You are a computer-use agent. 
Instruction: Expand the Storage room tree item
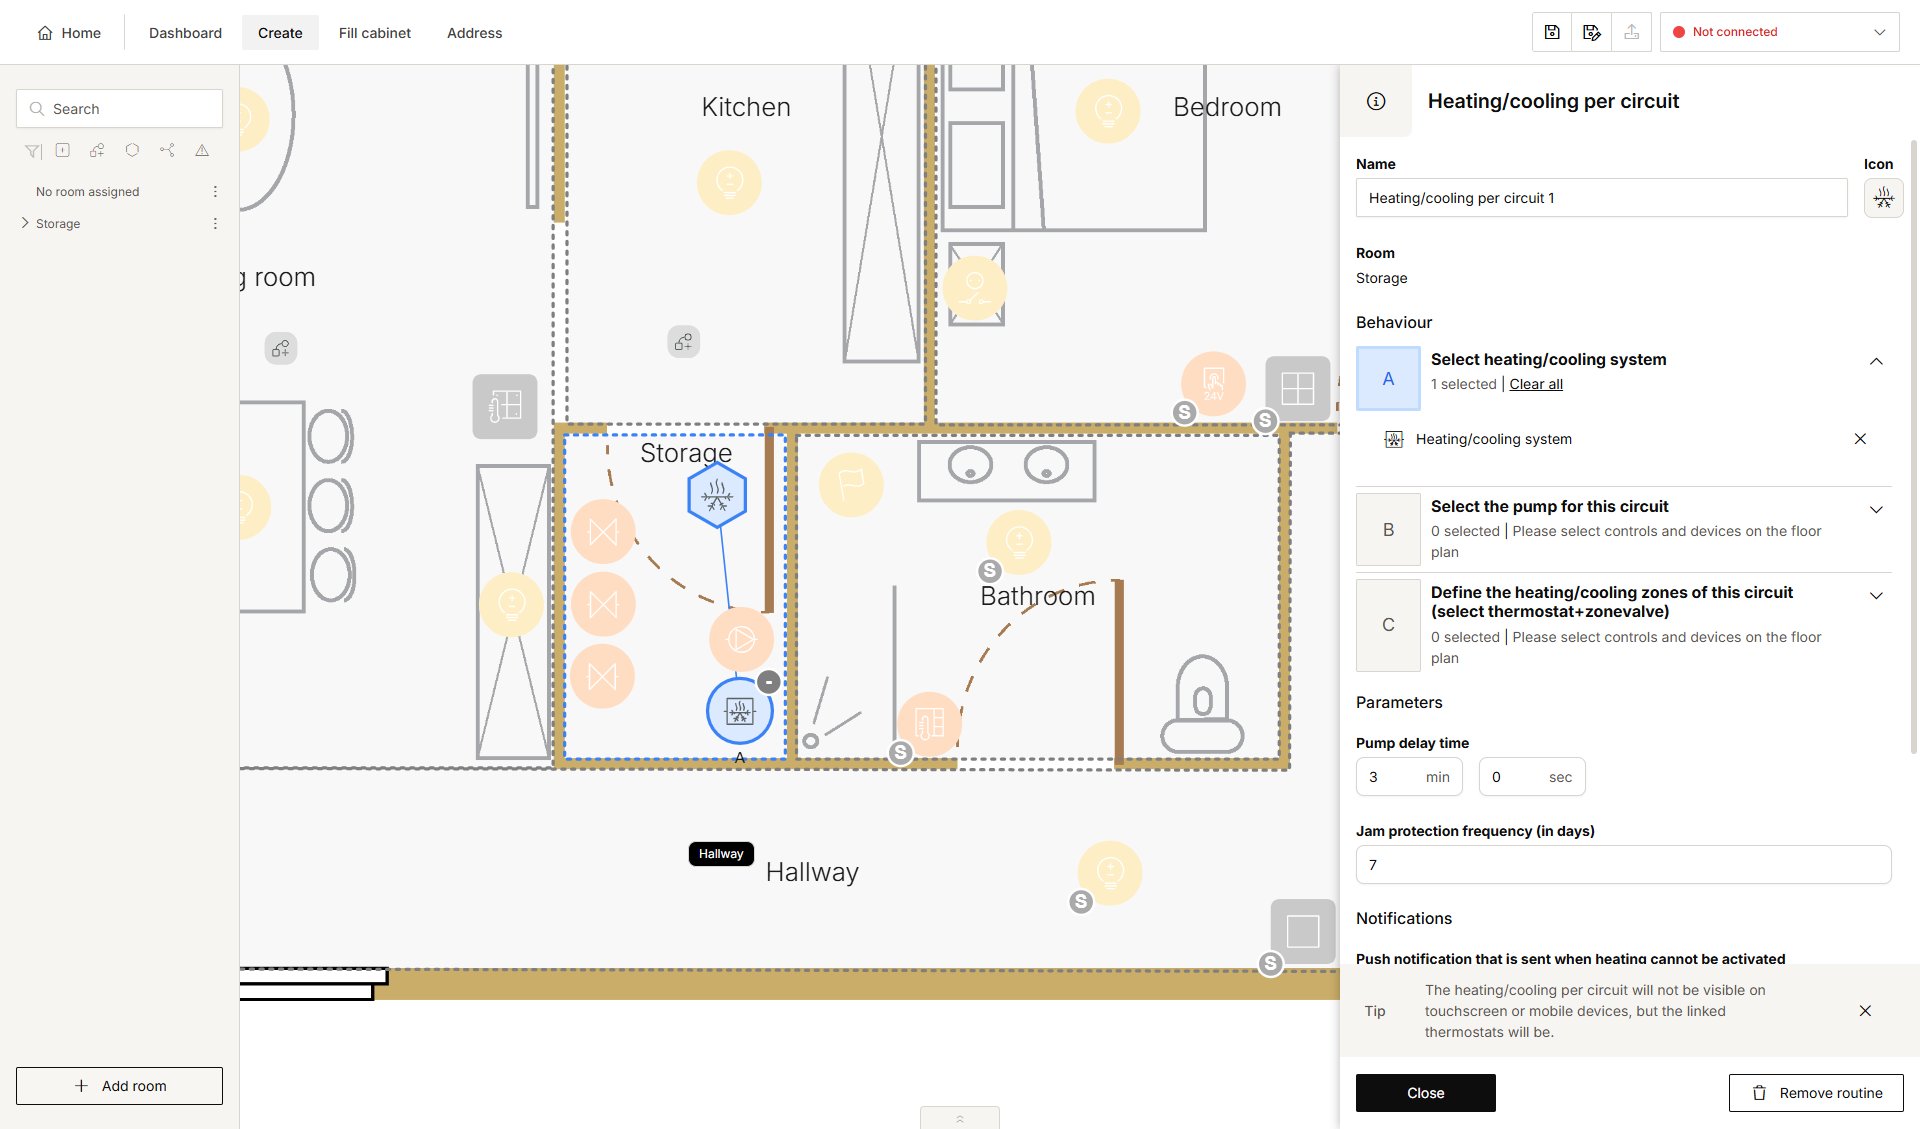25,223
